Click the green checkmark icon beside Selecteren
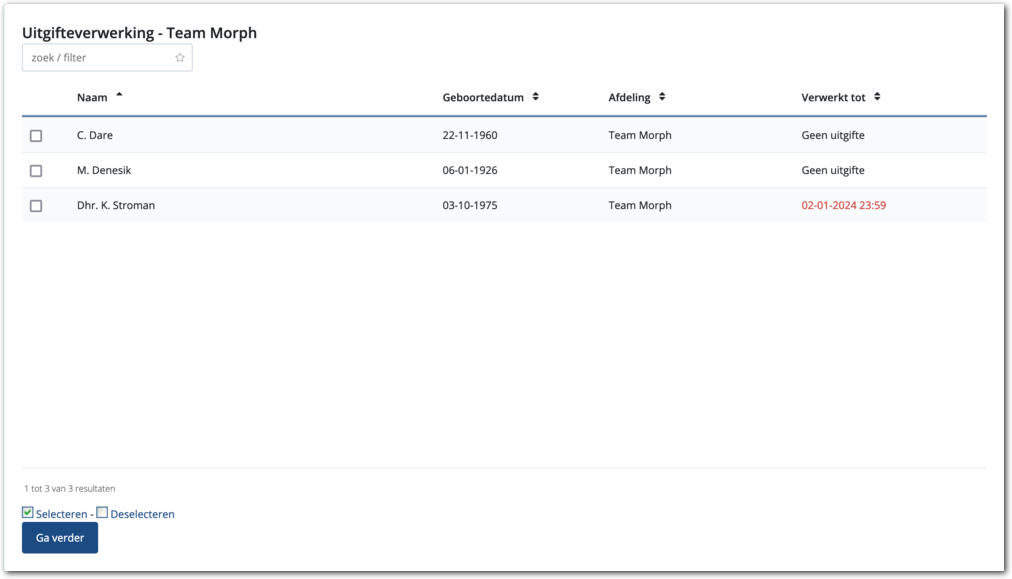 (28, 513)
